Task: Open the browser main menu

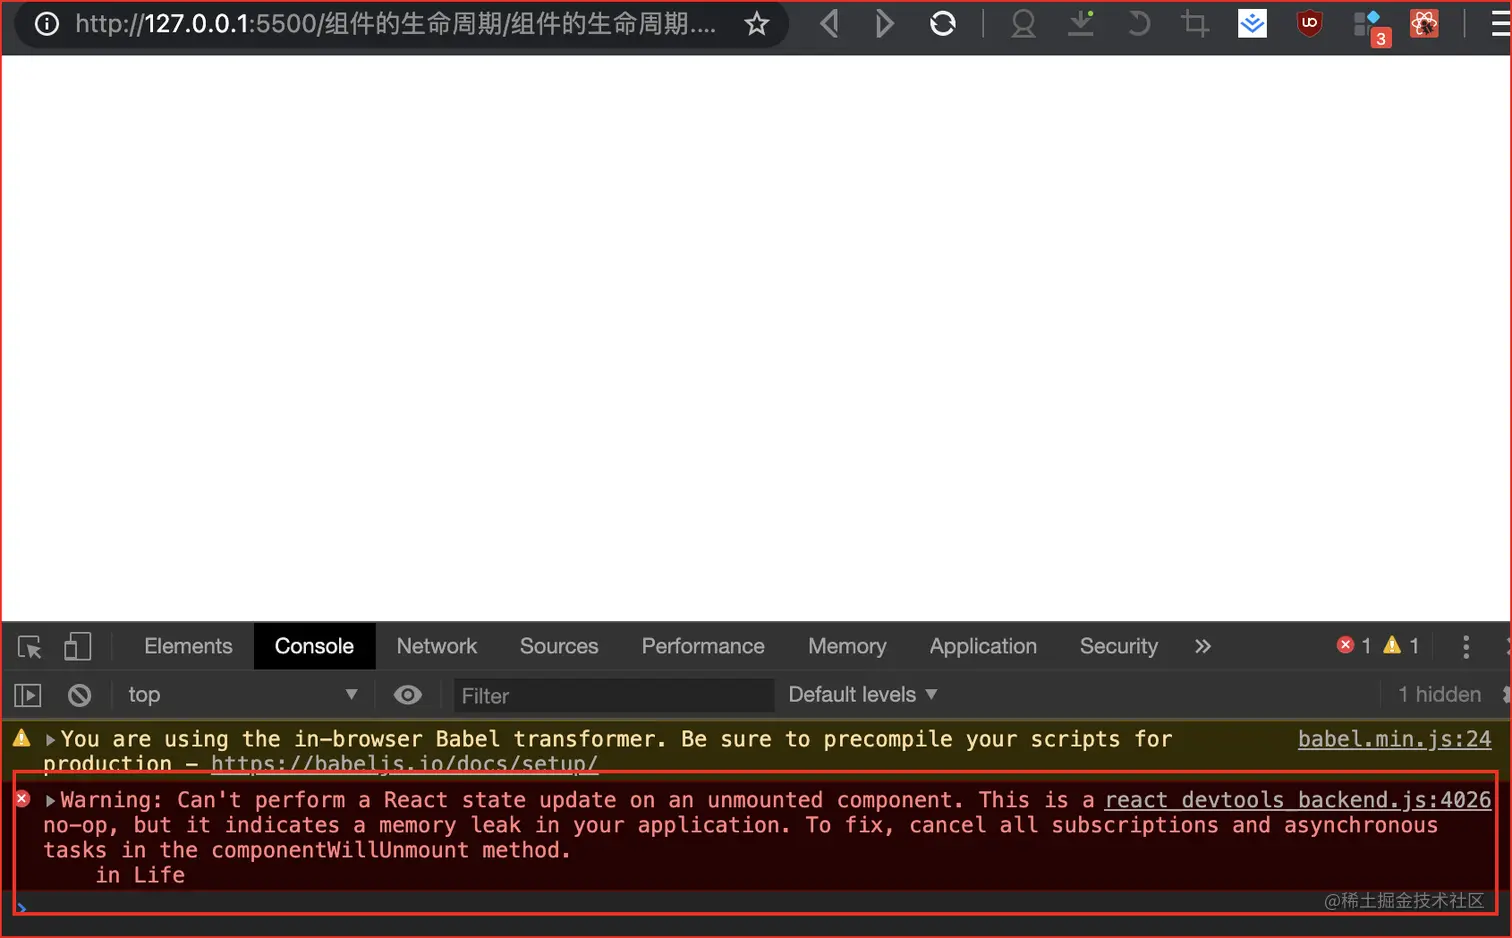Action: click(1501, 23)
